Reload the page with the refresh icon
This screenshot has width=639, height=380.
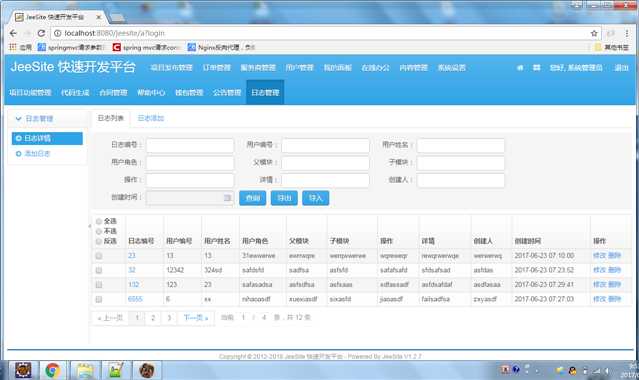(41, 33)
